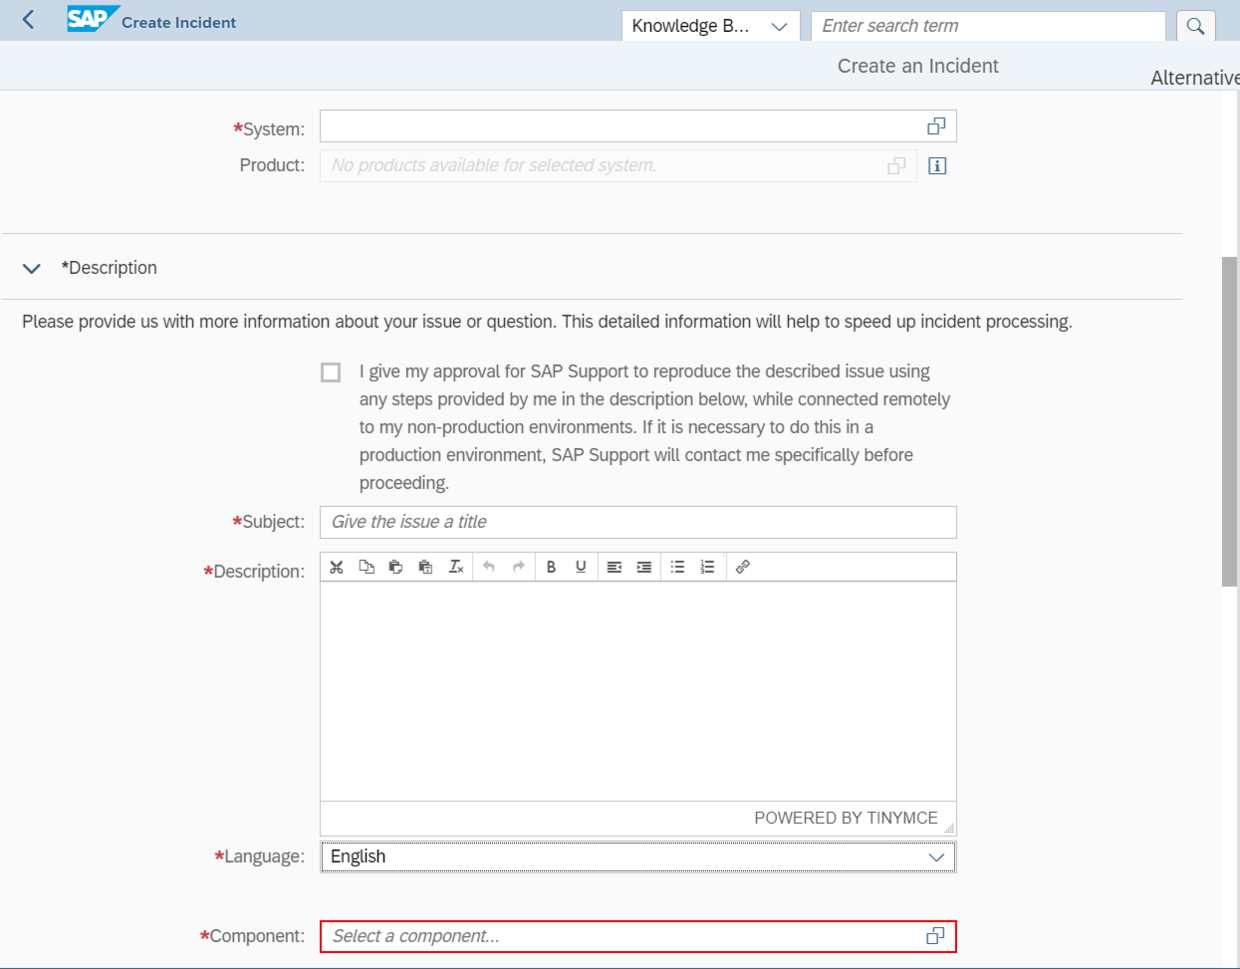Open value help icon in Product field
This screenshot has height=969, width=1240.
(x=897, y=166)
